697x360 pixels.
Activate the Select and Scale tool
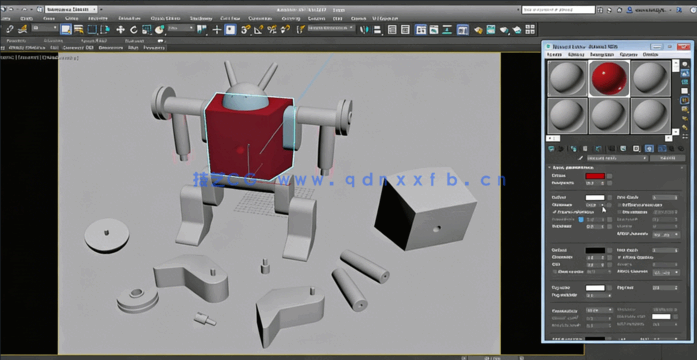pyautogui.click(x=146, y=30)
